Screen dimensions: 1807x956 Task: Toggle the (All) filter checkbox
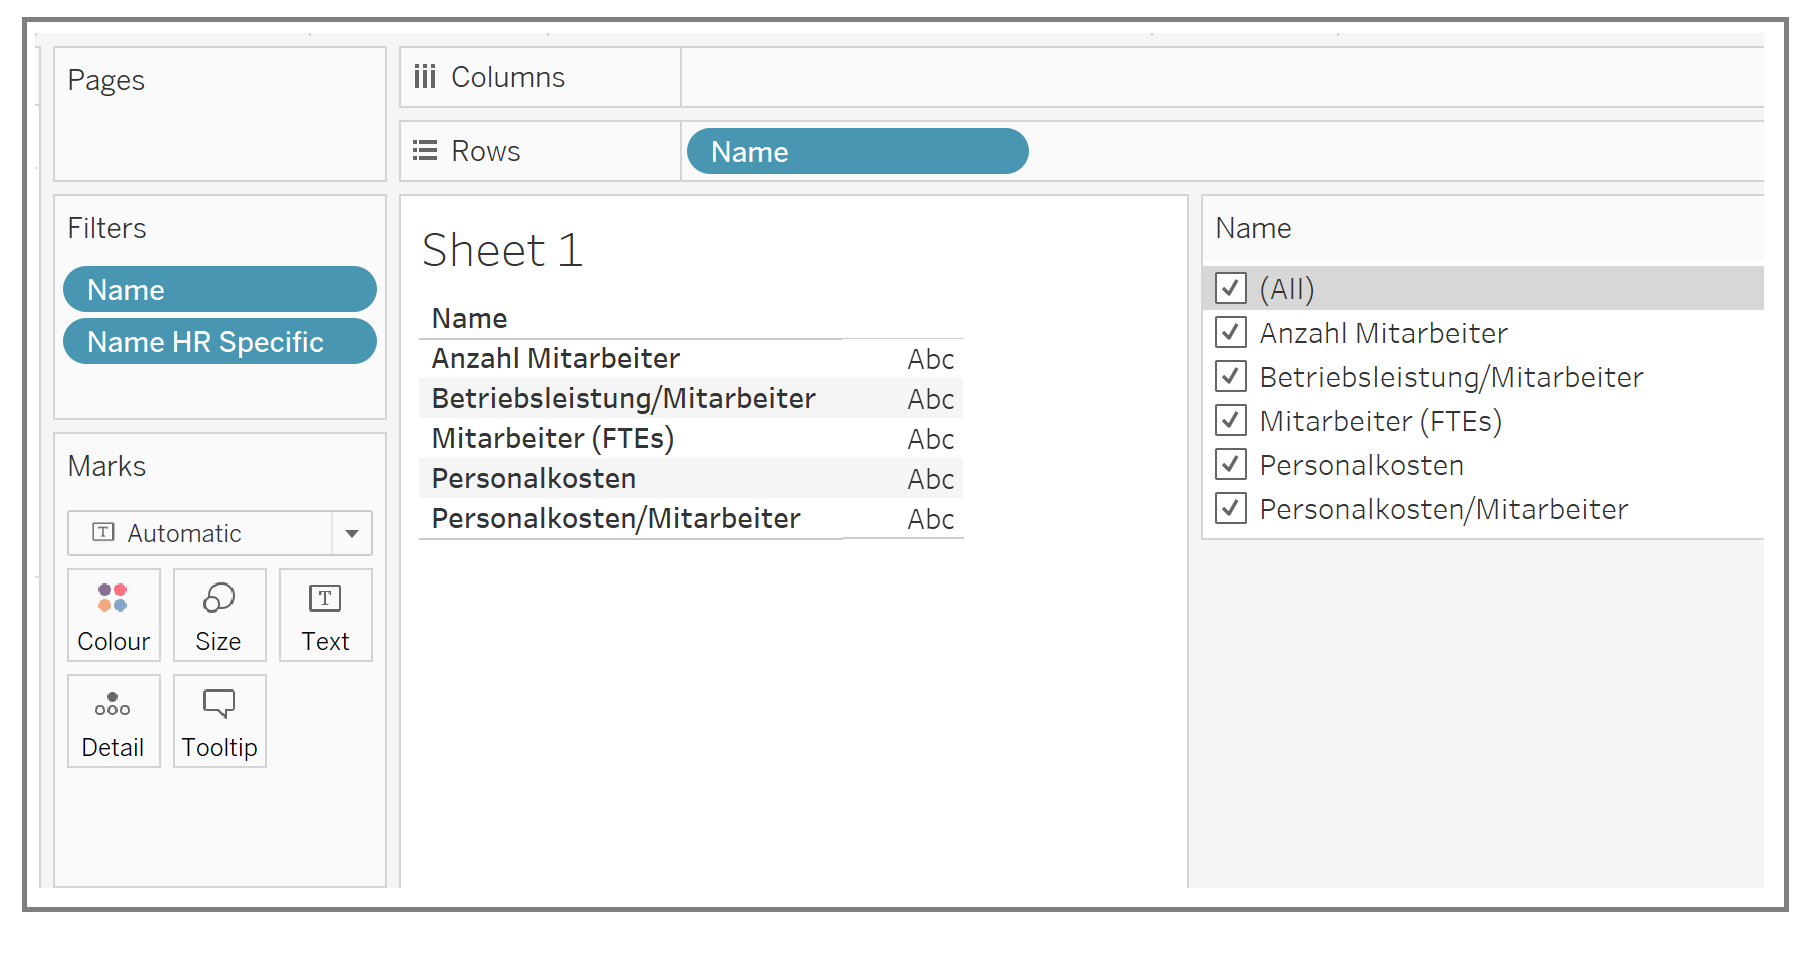[1230, 288]
